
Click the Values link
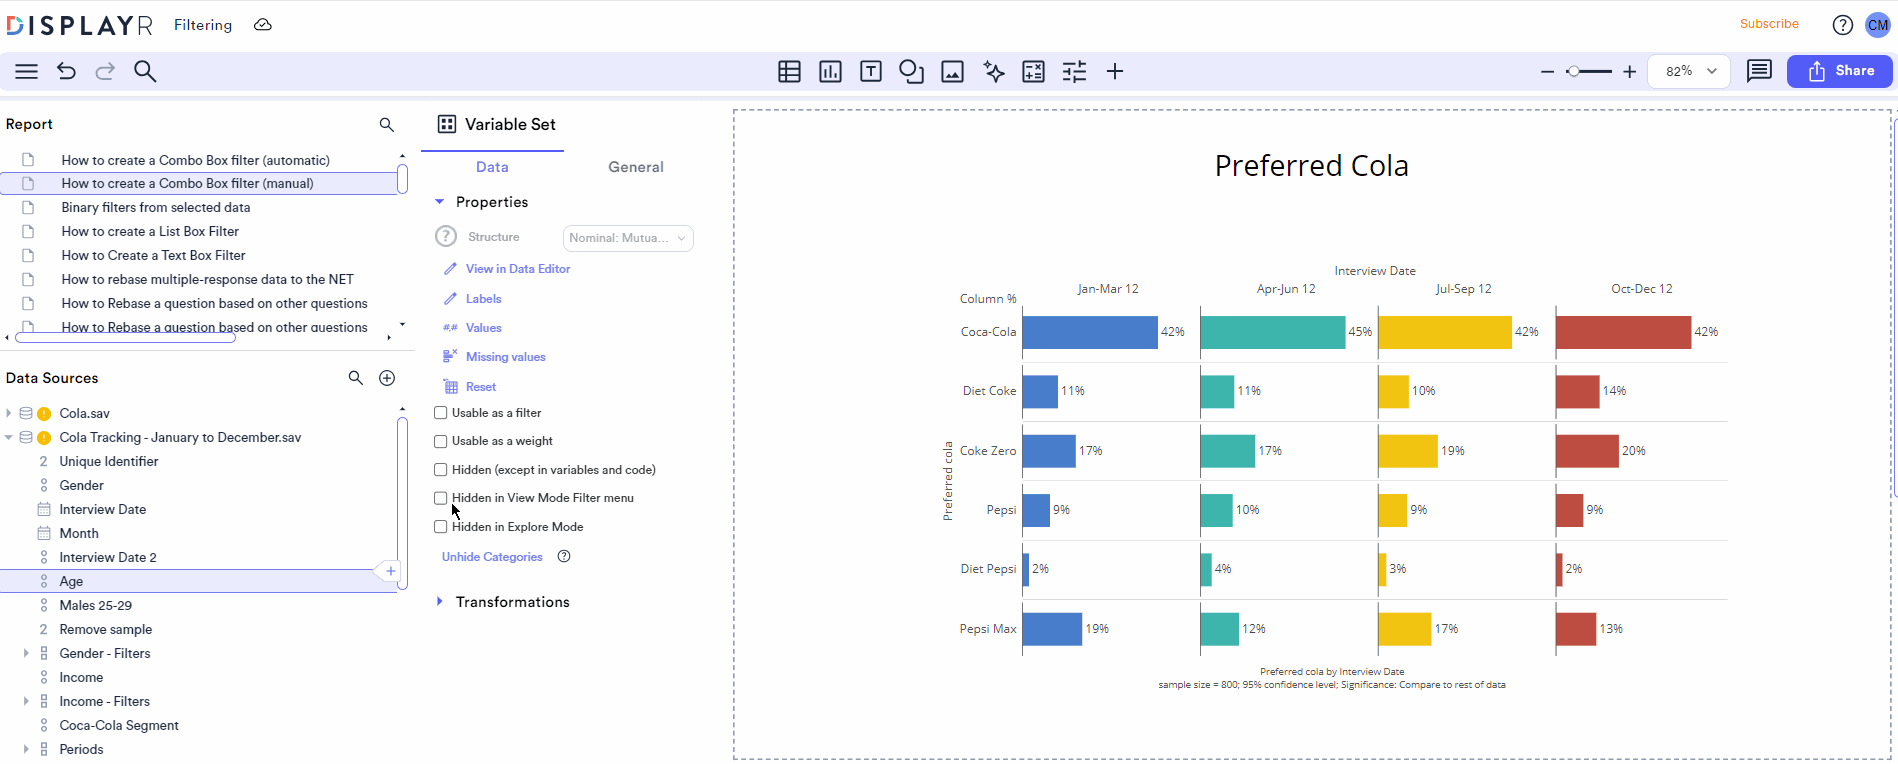[483, 328]
